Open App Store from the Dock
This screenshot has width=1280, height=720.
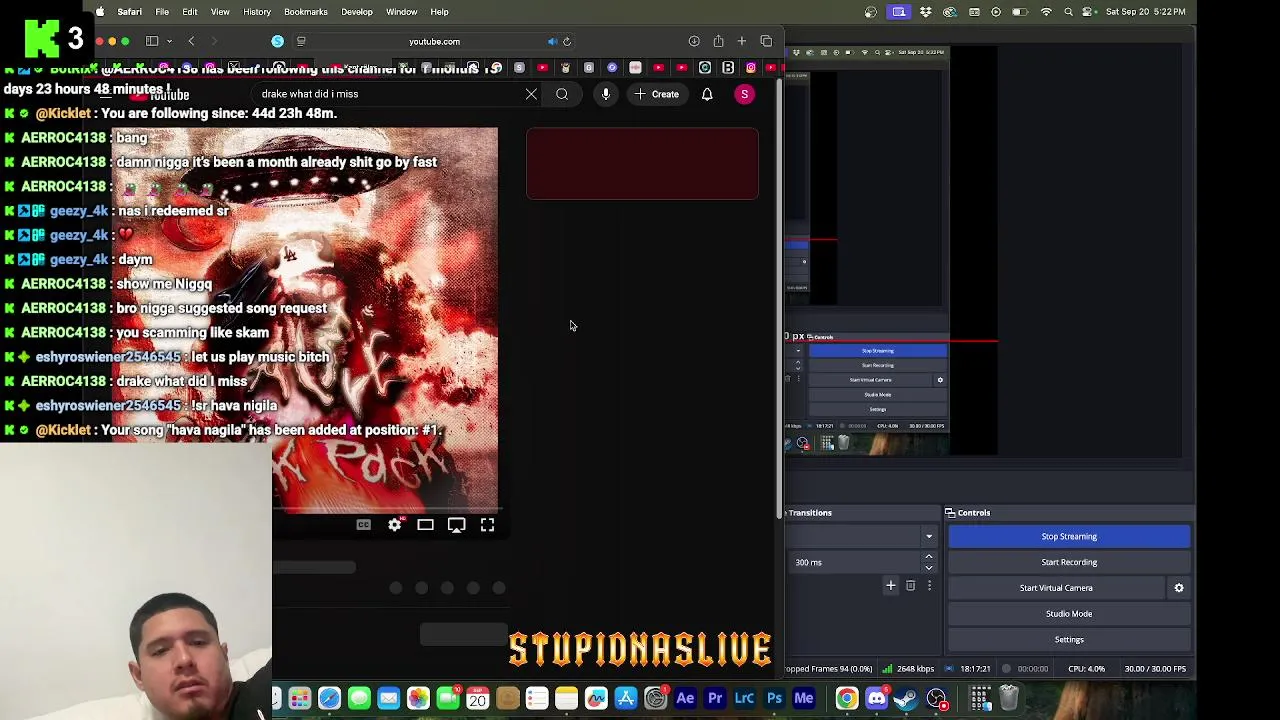click(626, 698)
